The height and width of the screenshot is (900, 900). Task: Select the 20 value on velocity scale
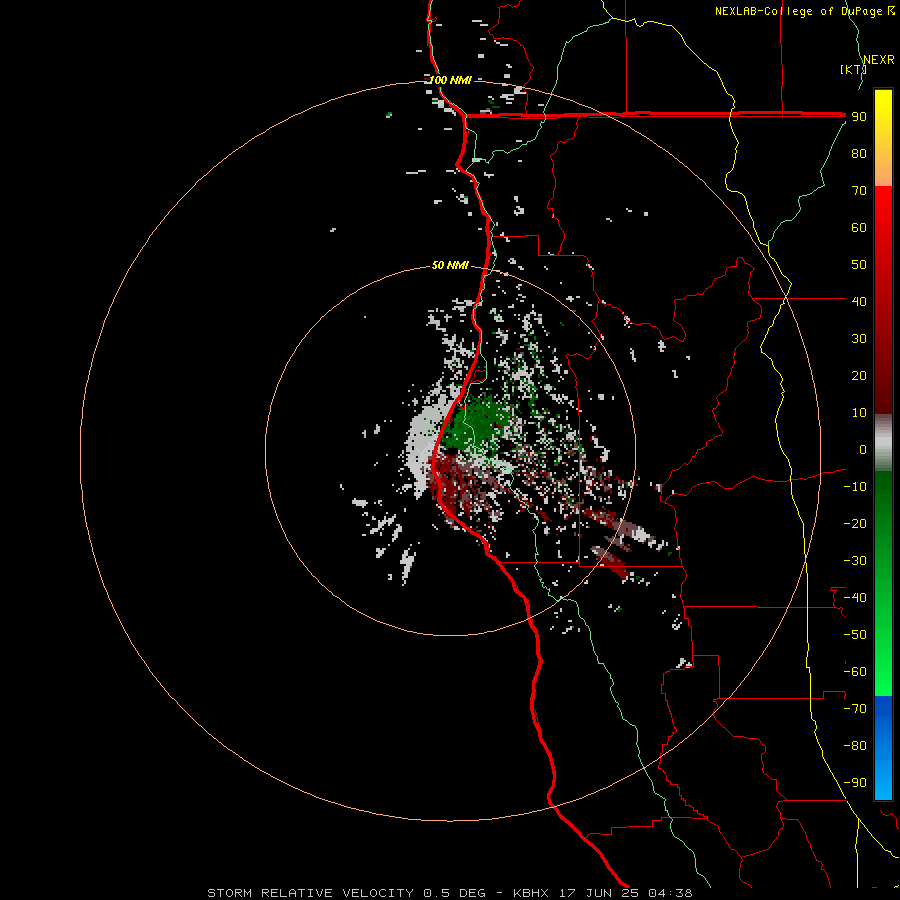(x=859, y=375)
